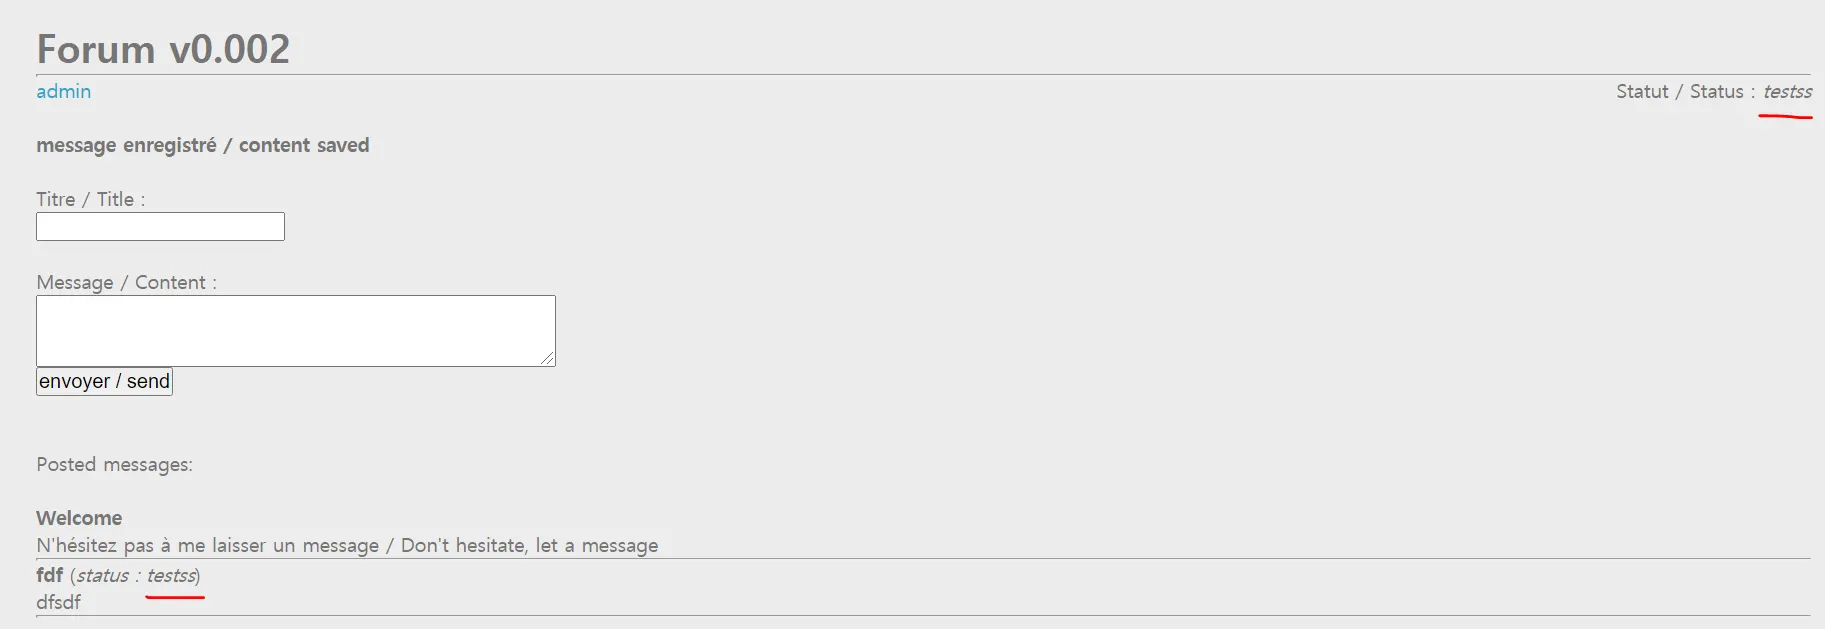Focus the Titre / Title input field
Screen dimensions: 1825x629
point(160,227)
